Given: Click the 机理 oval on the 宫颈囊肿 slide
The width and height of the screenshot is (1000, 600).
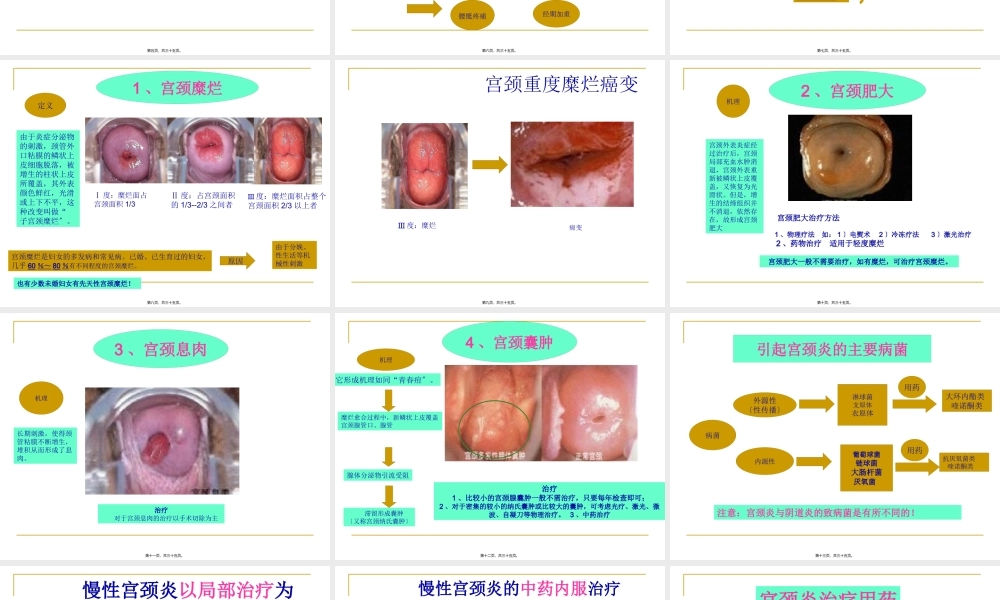Looking at the screenshot, I should pyautogui.click(x=385, y=359).
